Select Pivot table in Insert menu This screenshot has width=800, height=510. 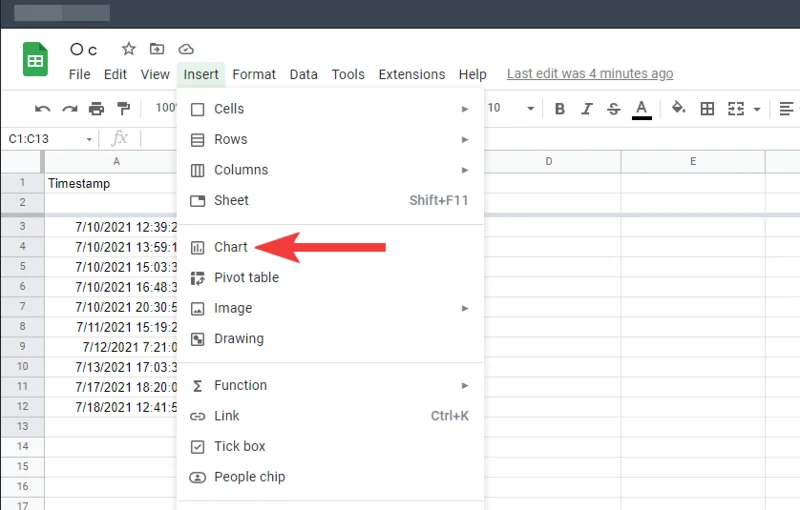[246, 278]
